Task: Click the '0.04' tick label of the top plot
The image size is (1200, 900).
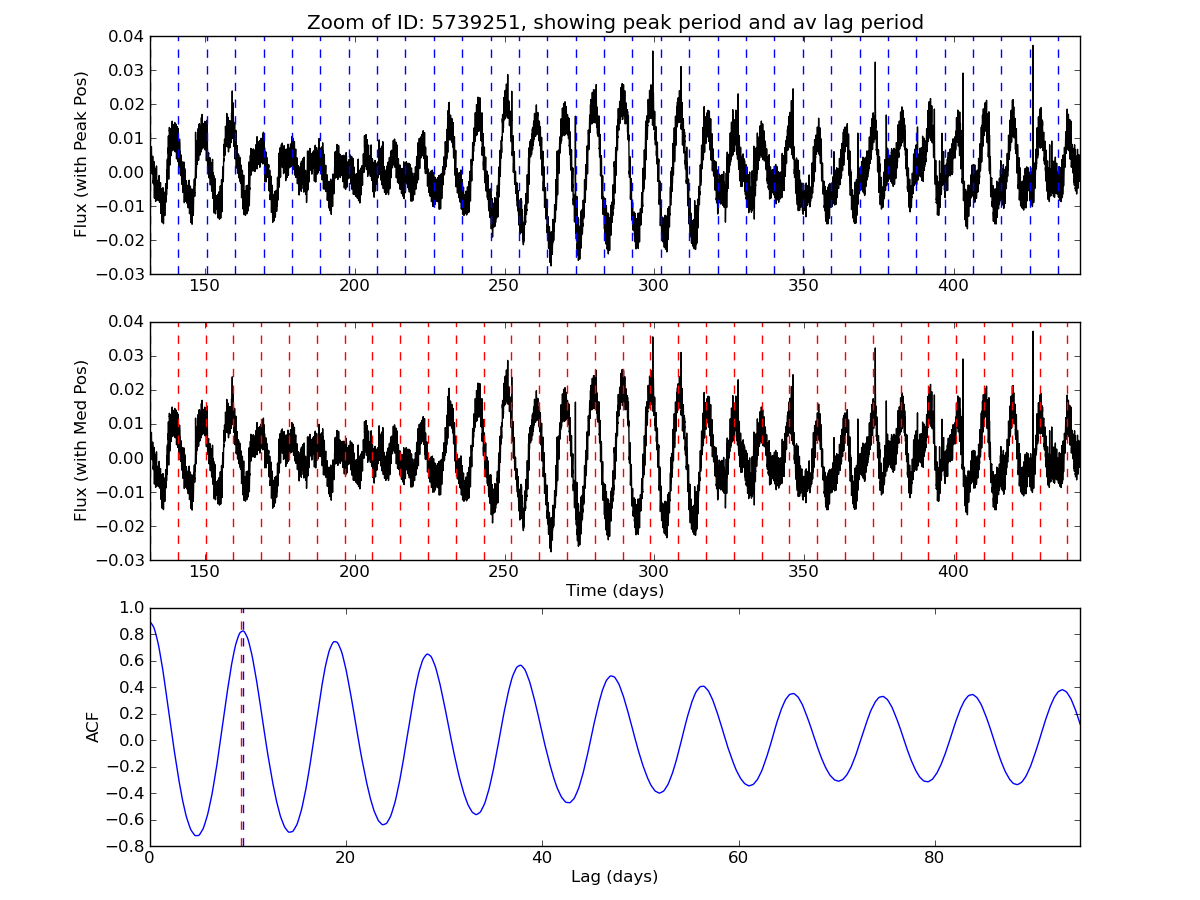Action: pos(126,37)
